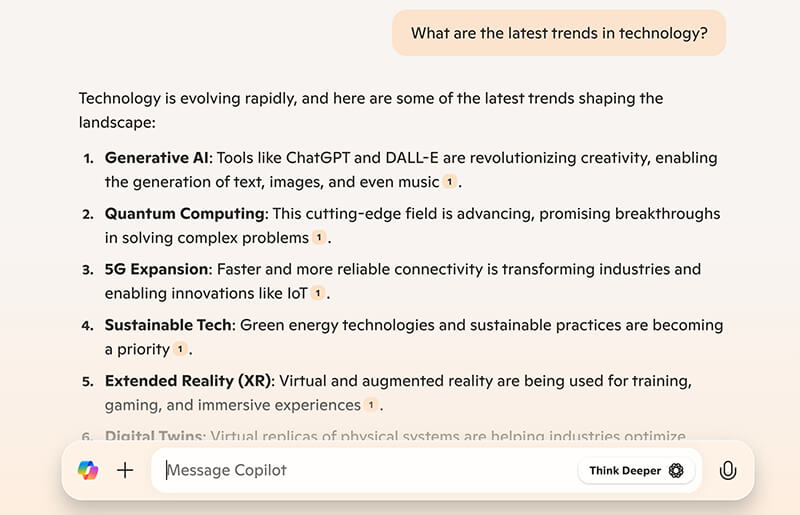Screen dimensions: 800x515
Task: Click the Copilot logo icon
Action: pyautogui.click(x=88, y=470)
